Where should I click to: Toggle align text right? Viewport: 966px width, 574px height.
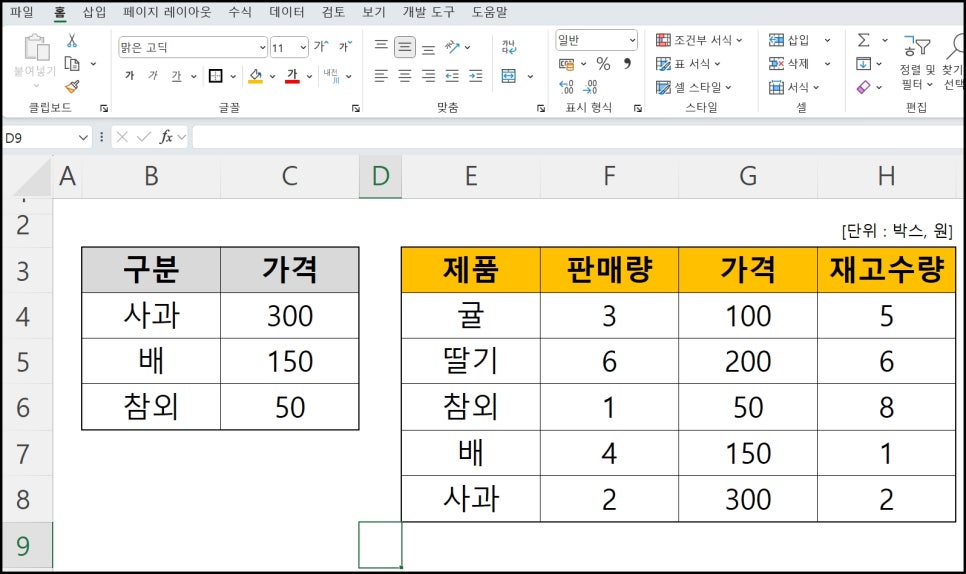click(429, 76)
